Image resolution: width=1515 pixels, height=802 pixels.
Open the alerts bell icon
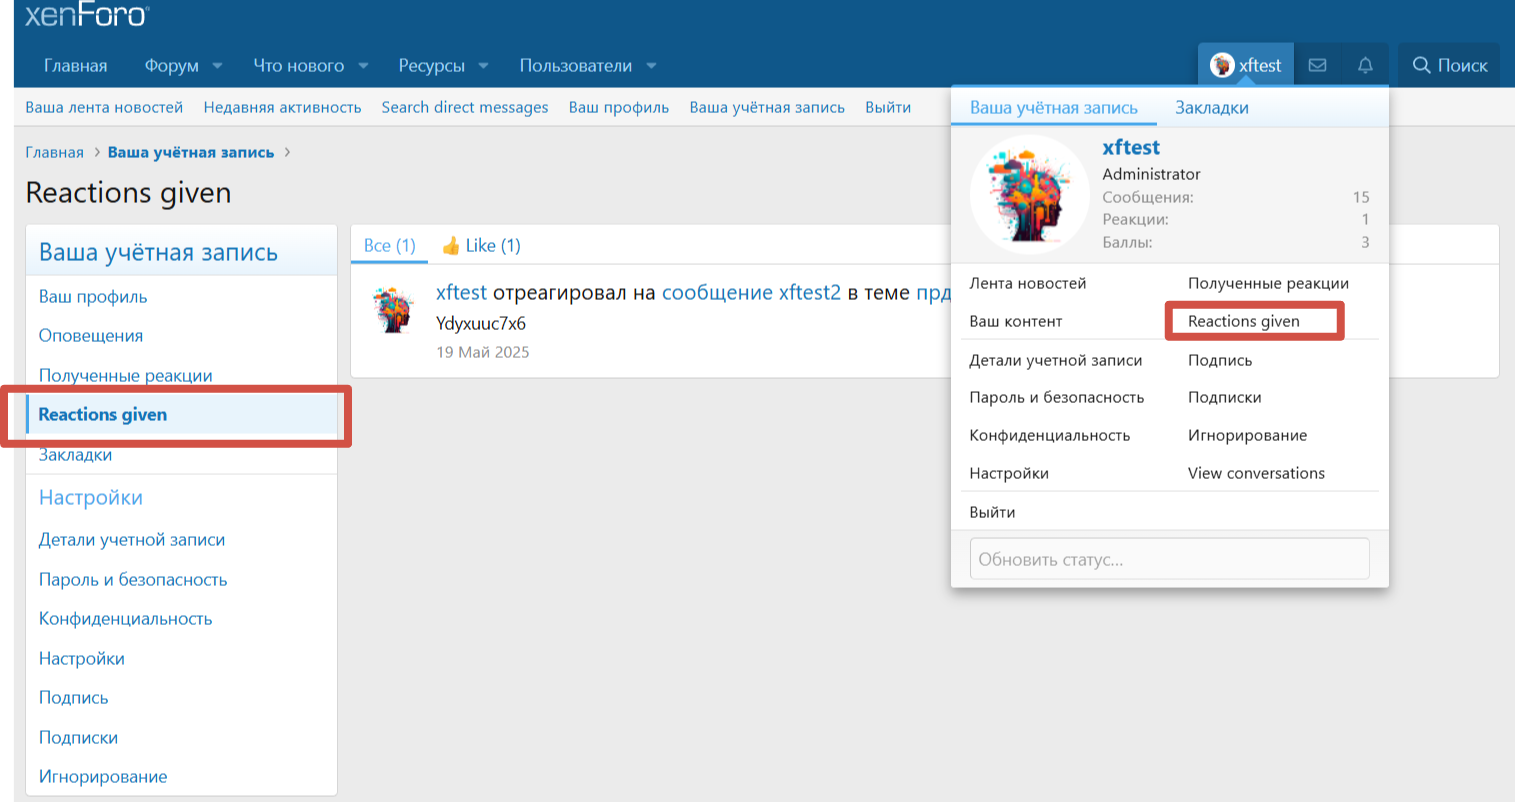click(1365, 65)
